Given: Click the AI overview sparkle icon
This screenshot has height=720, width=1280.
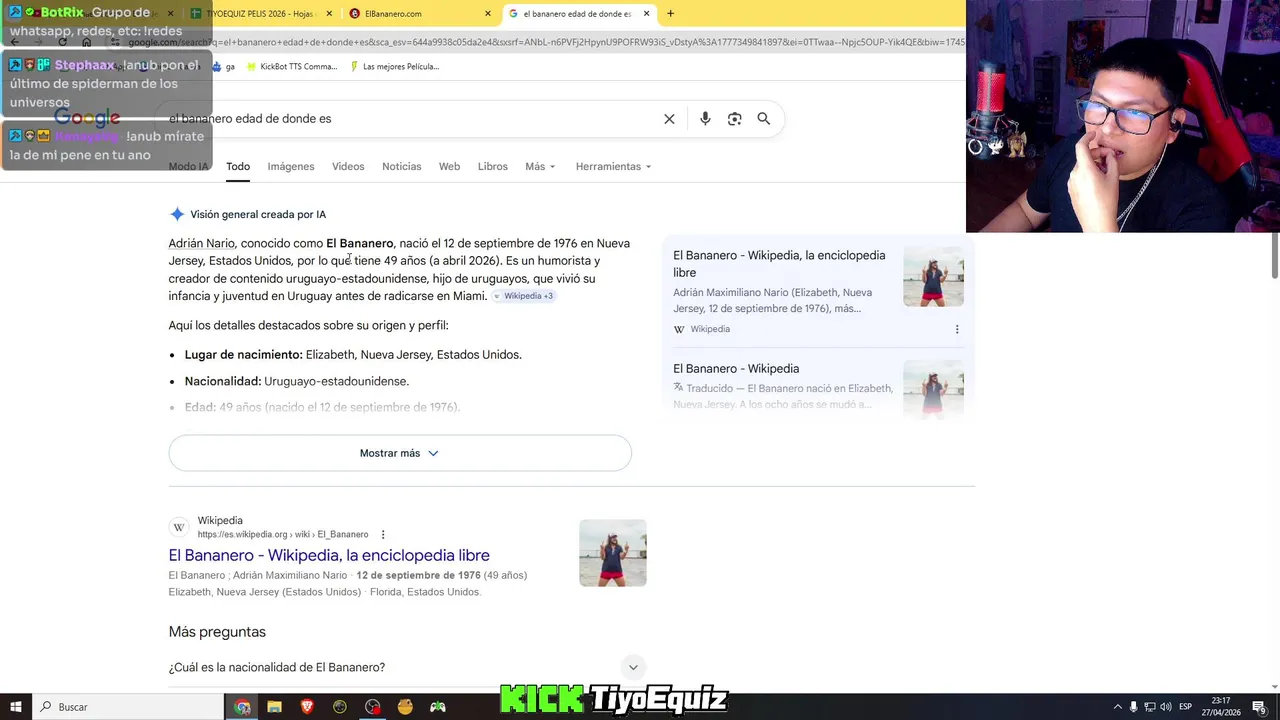Looking at the screenshot, I should [x=177, y=214].
